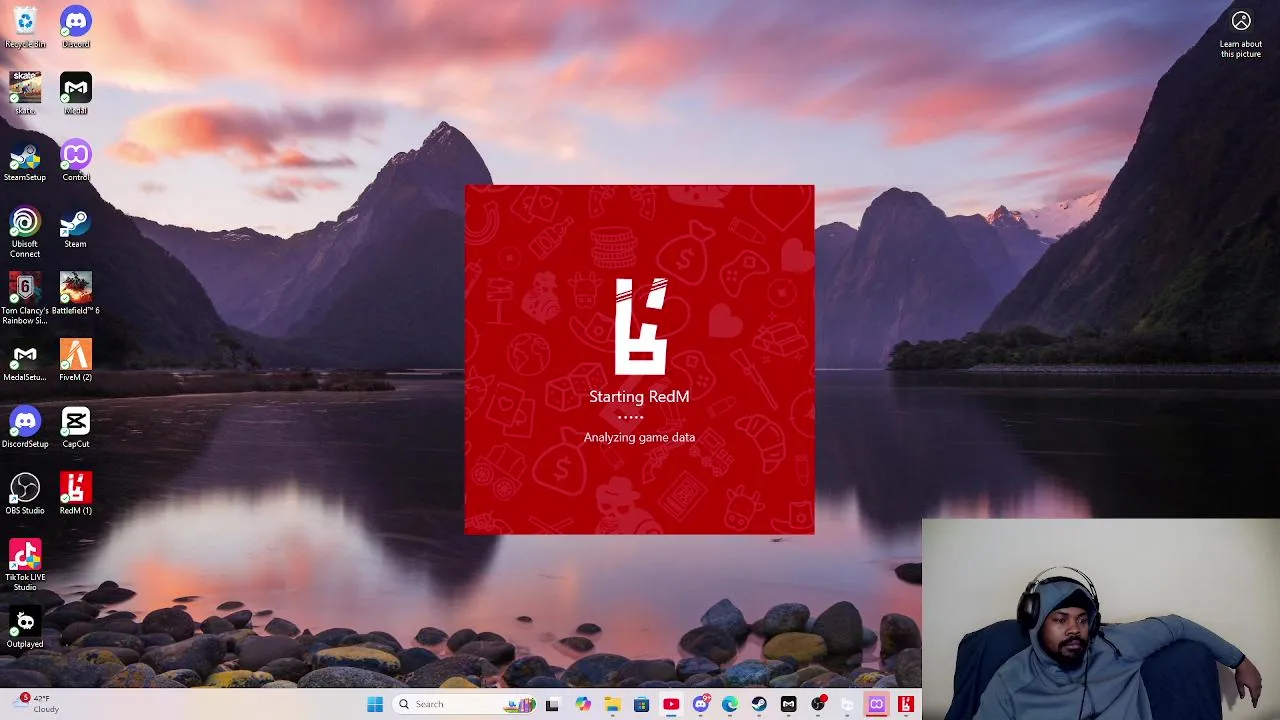The height and width of the screenshot is (720, 1280).
Task: Open Microsoft Store from the taskbar
Action: (641, 704)
